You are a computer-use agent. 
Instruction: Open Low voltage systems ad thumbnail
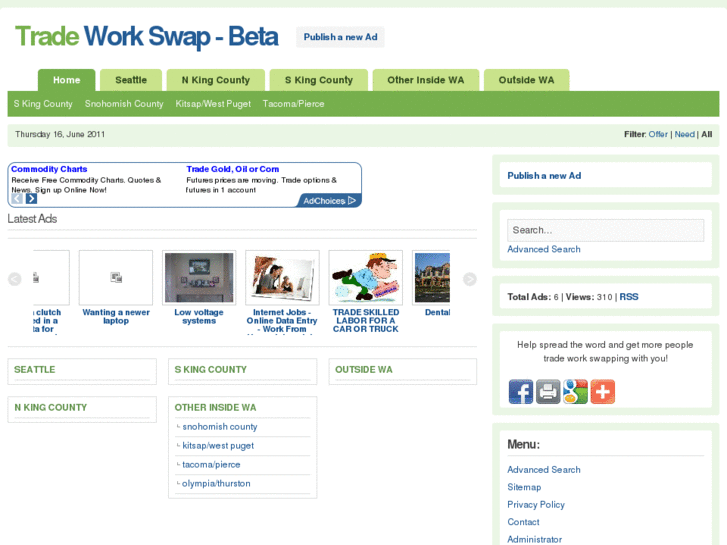[x=199, y=277]
